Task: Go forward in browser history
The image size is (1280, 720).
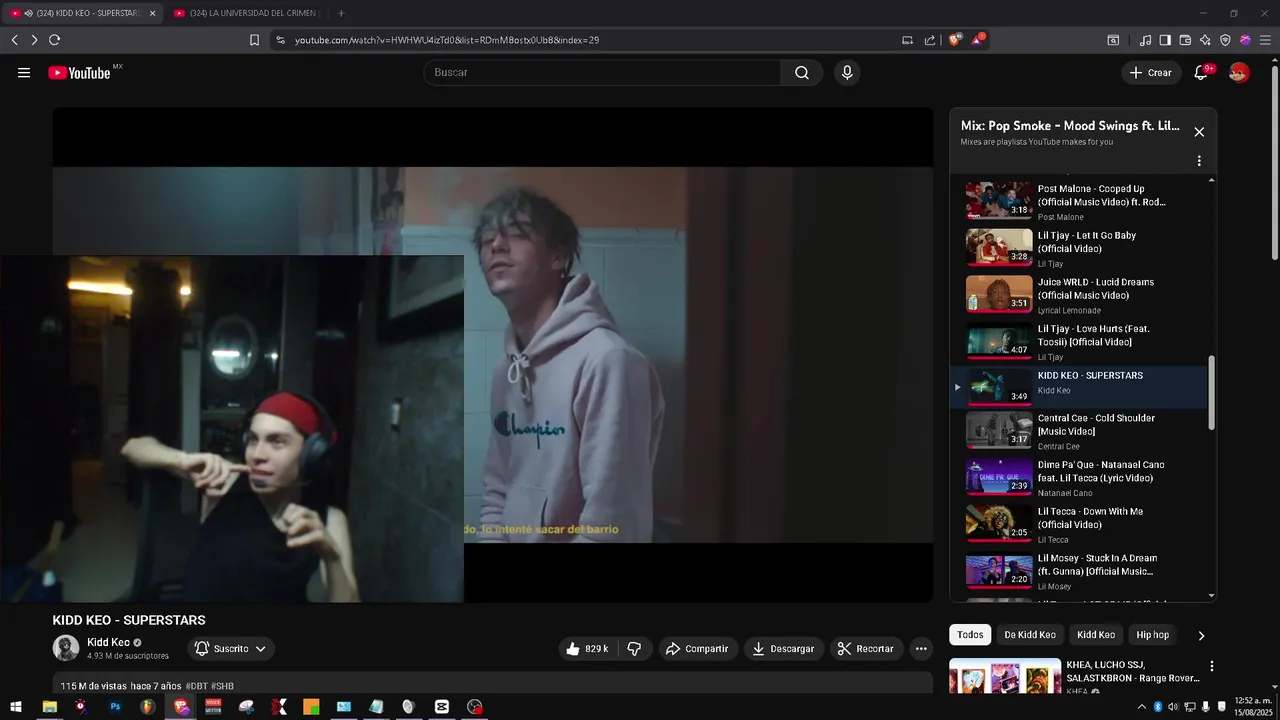Action: [x=34, y=40]
